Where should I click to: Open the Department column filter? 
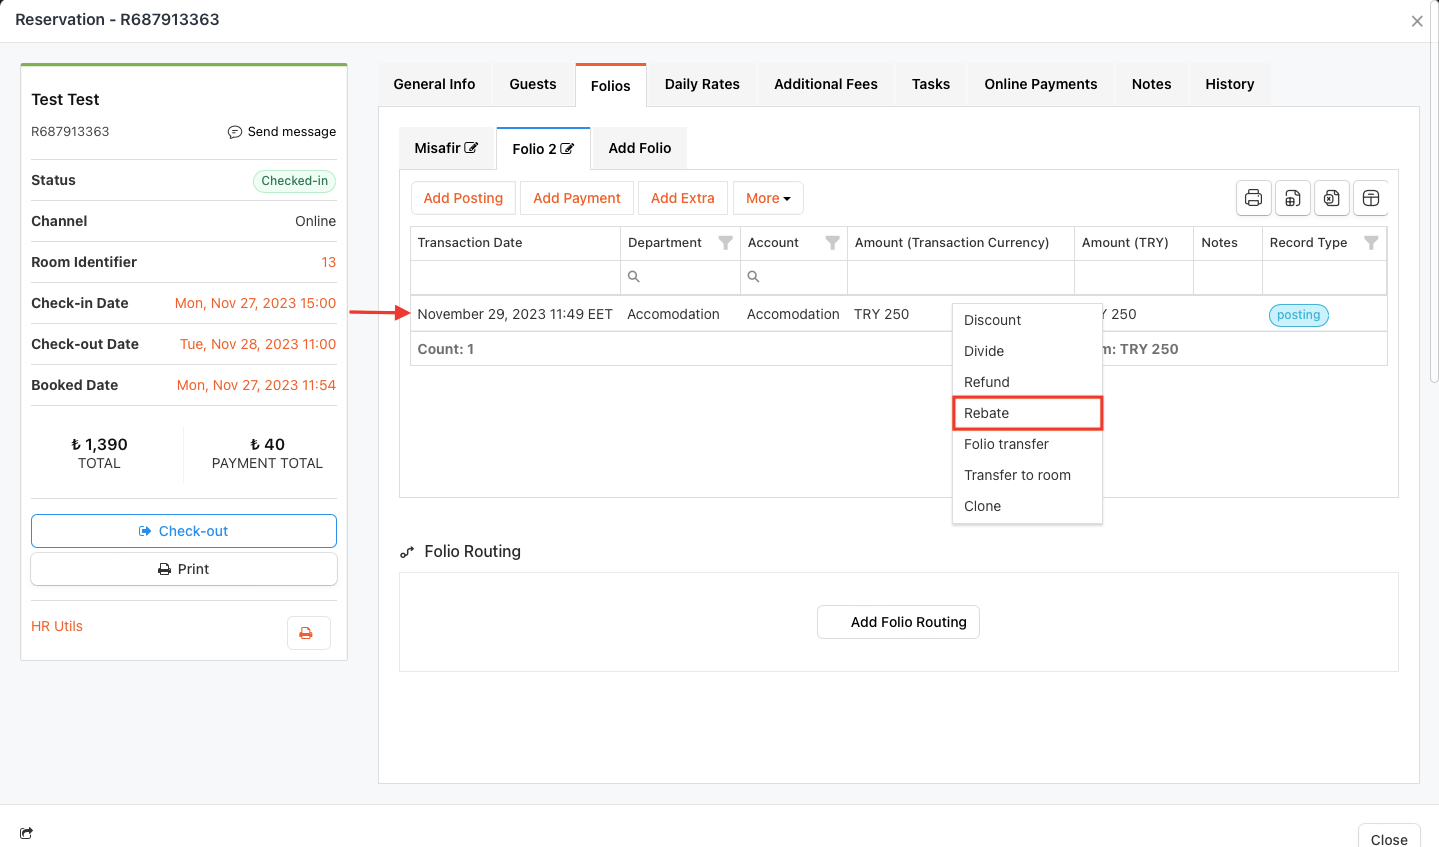click(726, 243)
